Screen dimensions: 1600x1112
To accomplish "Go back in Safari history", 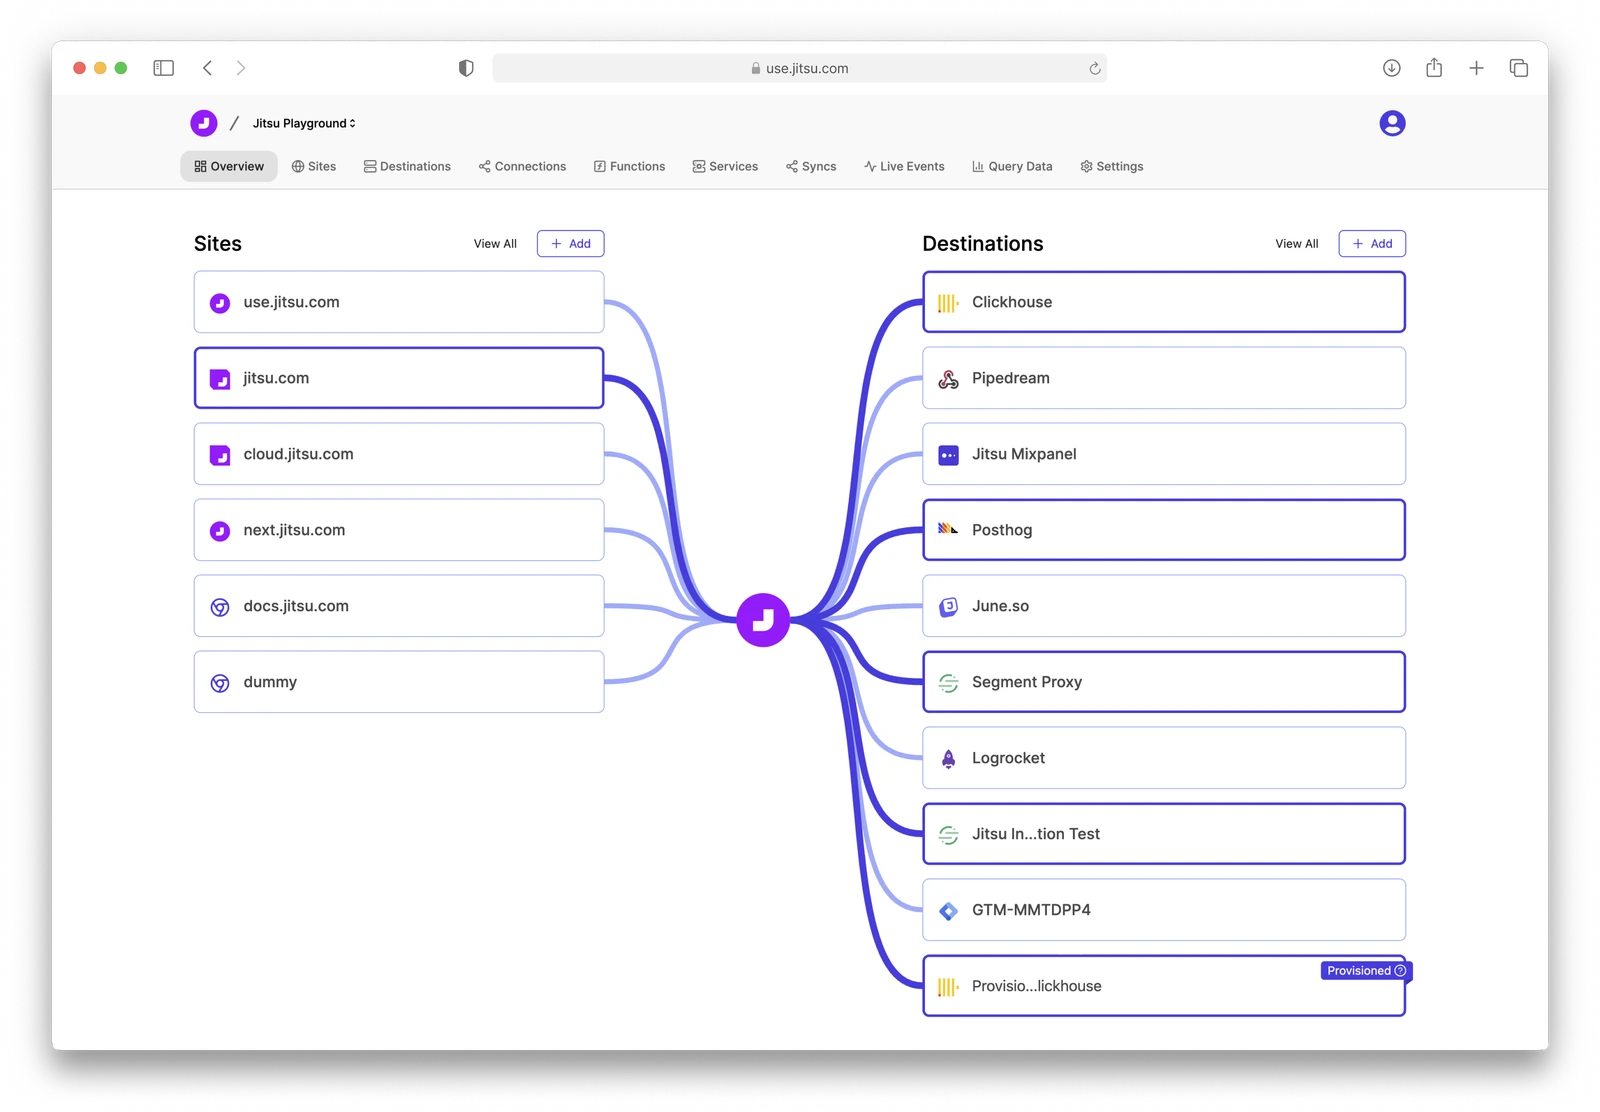I will click(x=208, y=68).
